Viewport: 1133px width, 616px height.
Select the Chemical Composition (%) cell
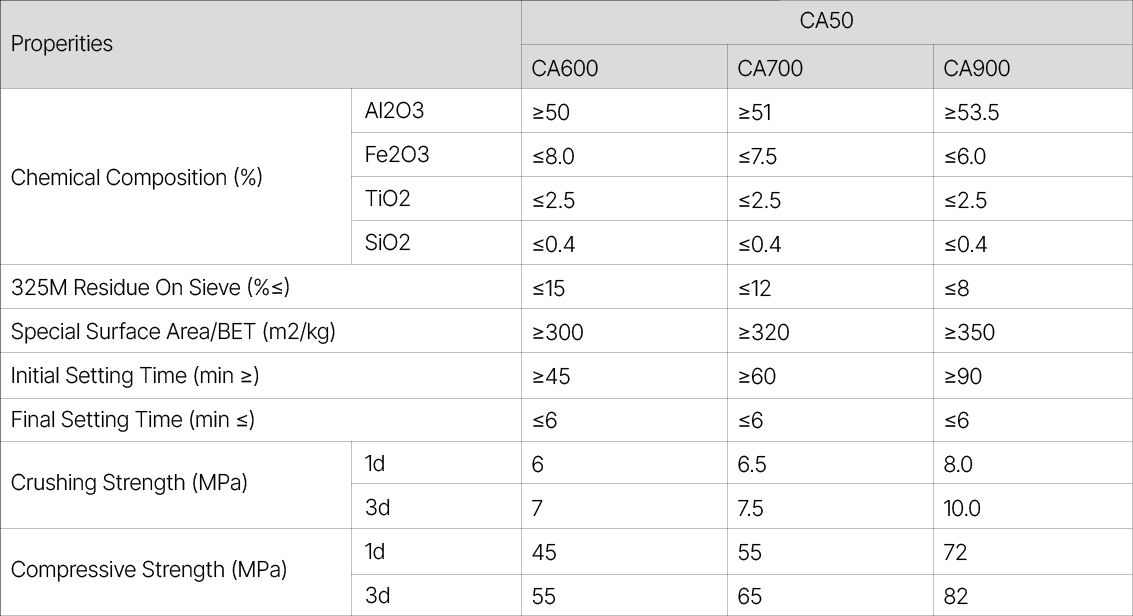tap(137, 178)
